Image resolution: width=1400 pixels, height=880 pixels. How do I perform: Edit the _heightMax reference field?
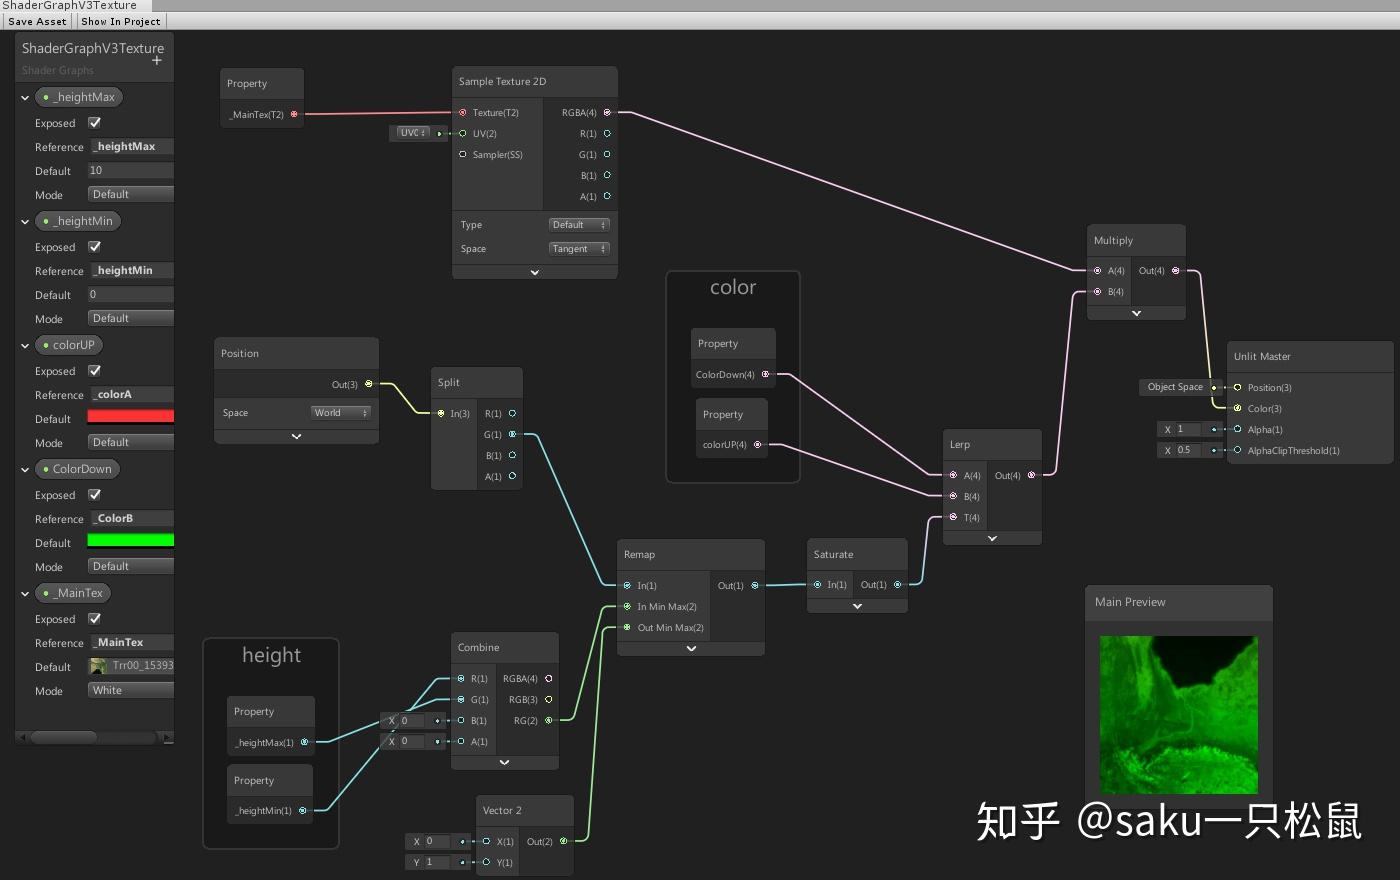(x=132, y=147)
